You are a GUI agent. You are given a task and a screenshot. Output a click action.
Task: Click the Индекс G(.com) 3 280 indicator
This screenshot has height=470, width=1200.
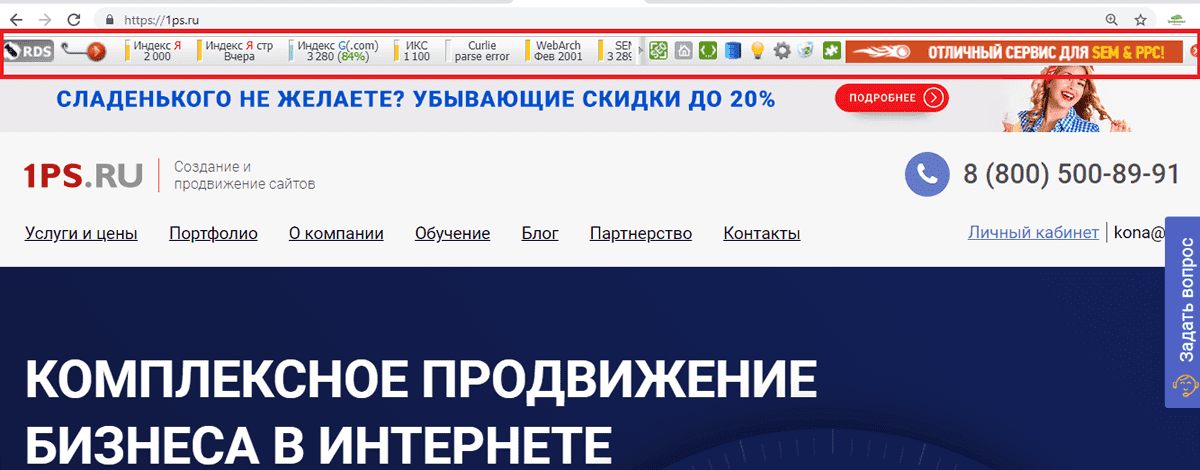336,51
